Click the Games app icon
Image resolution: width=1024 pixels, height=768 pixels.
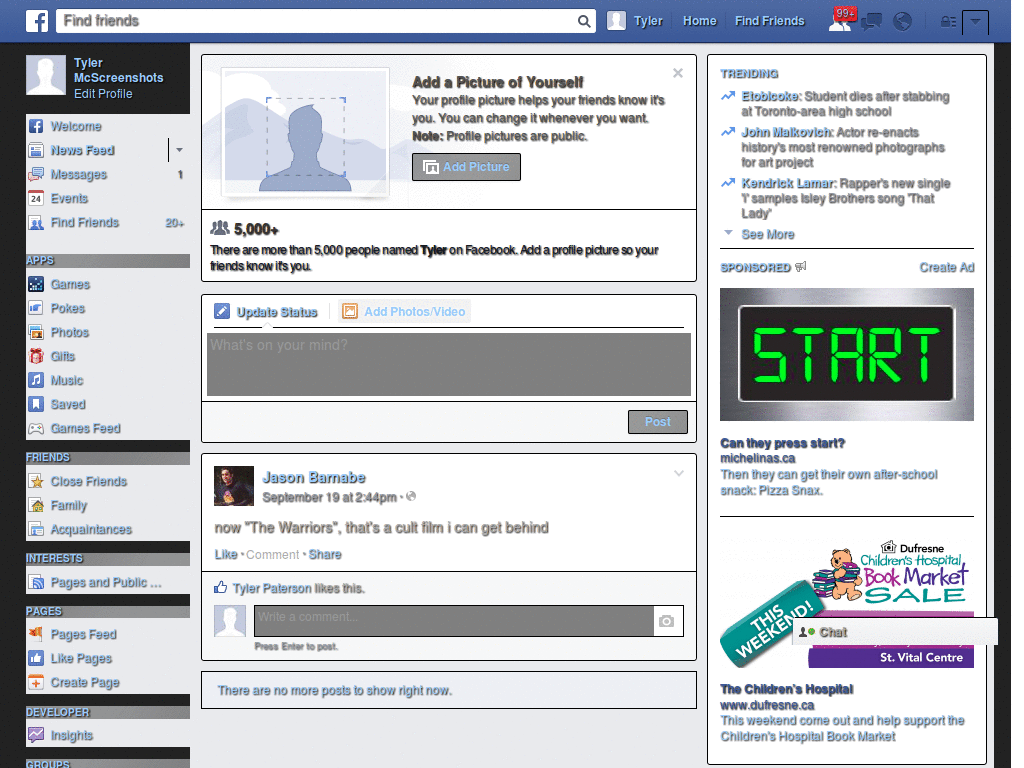36,284
